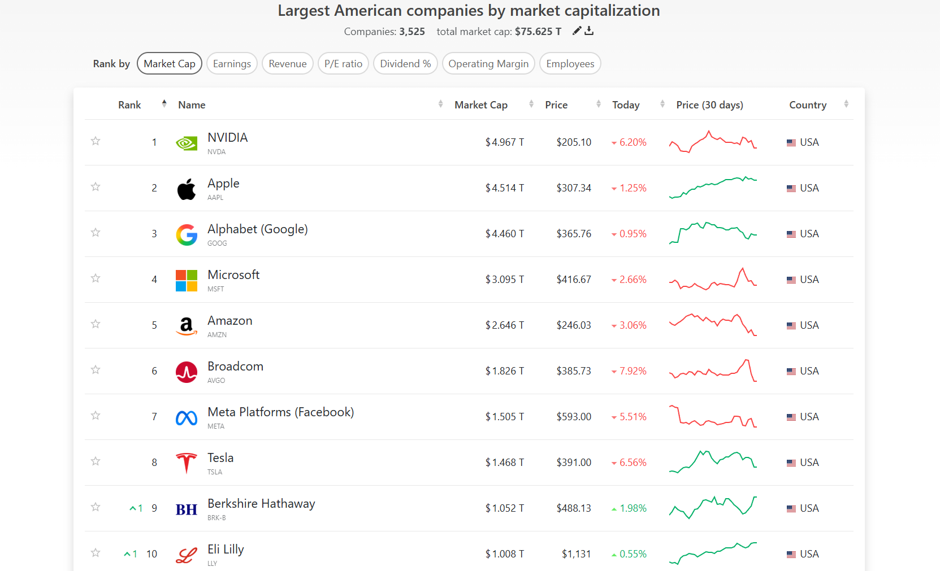Click the Price (30 days) column header
Image resolution: width=940 pixels, height=571 pixels.
click(710, 105)
